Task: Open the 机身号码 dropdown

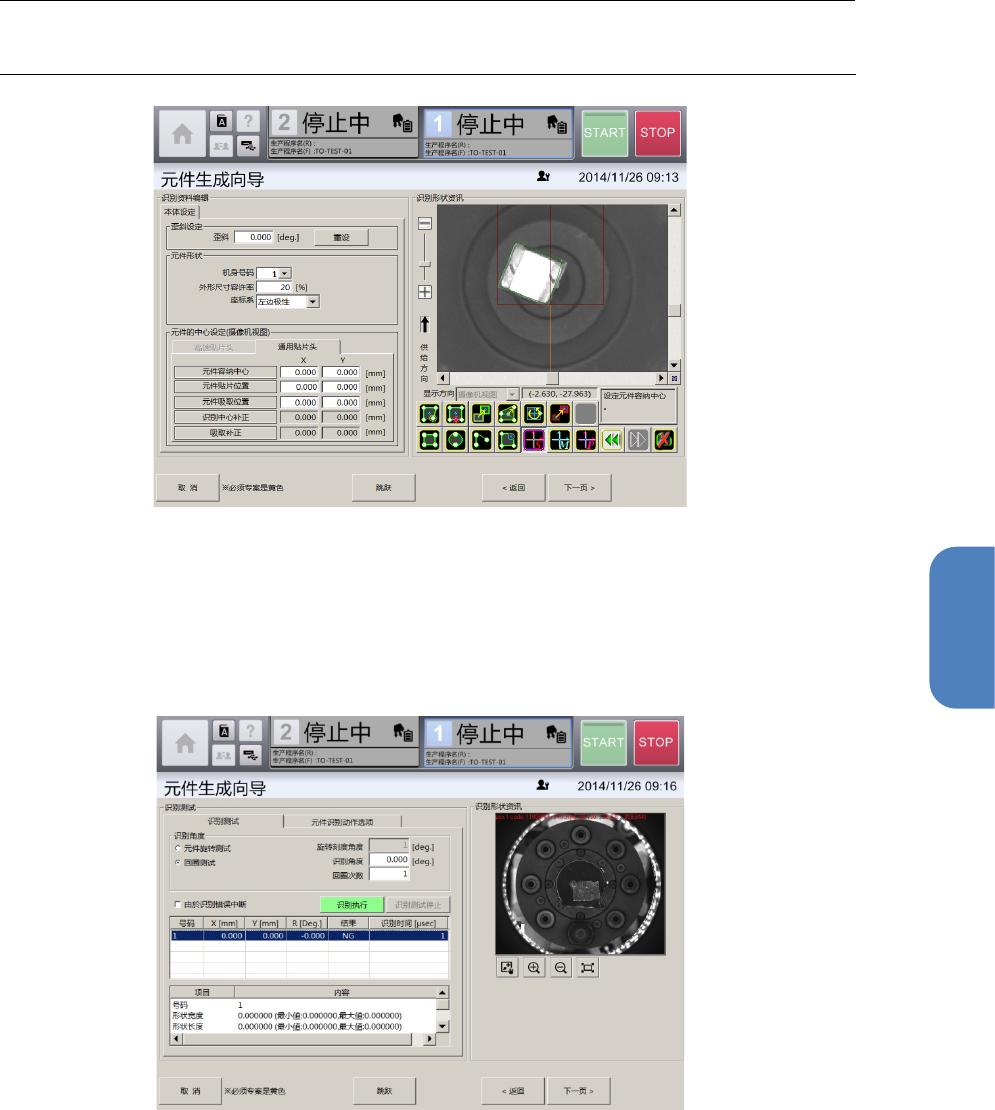Action: [x=284, y=273]
